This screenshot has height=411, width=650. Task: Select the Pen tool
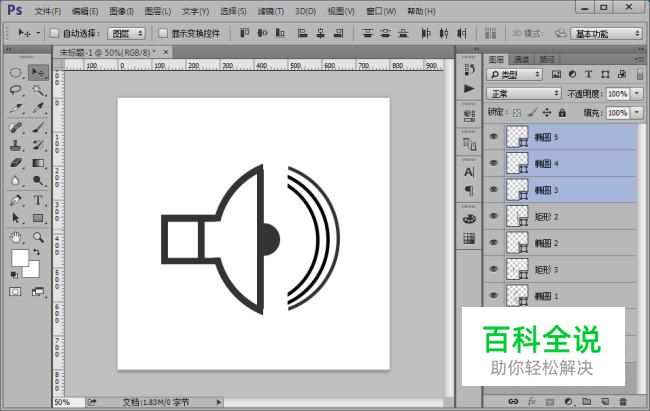tap(16, 200)
